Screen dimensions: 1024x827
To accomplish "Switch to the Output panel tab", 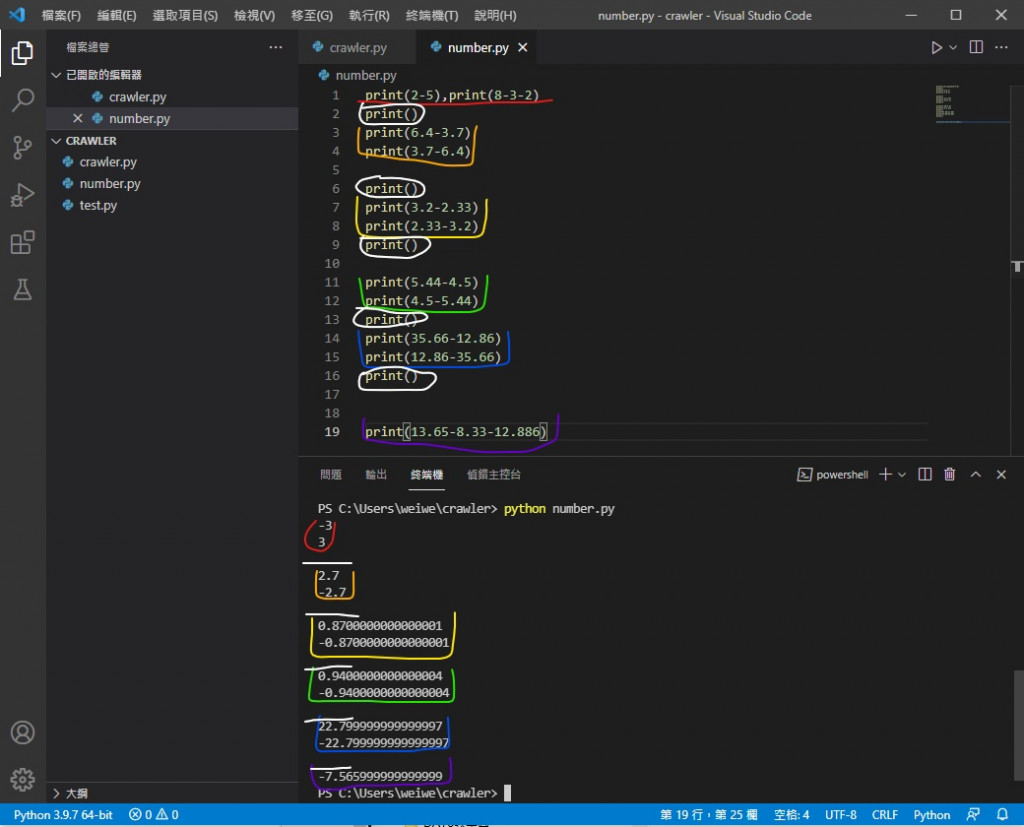I will pyautogui.click(x=376, y=475).
